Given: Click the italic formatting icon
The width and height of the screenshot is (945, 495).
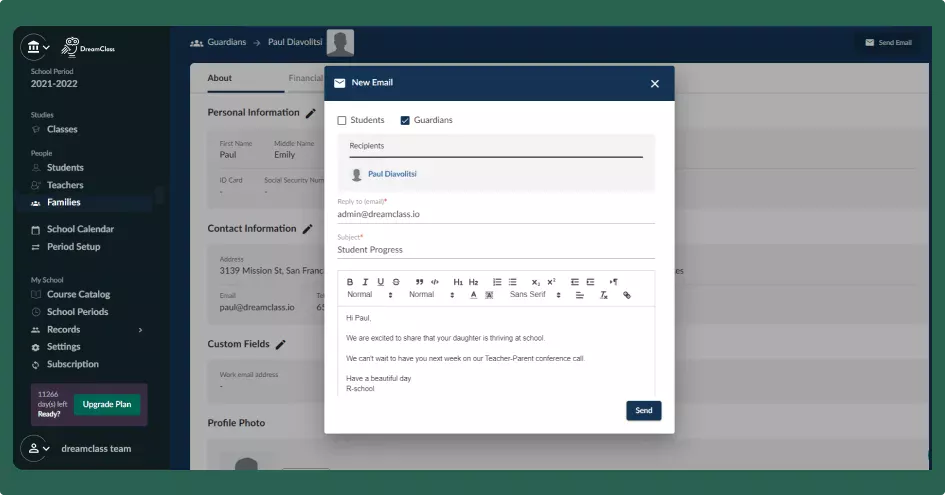Looking at the screenshot, I should (x=365, y=282).
